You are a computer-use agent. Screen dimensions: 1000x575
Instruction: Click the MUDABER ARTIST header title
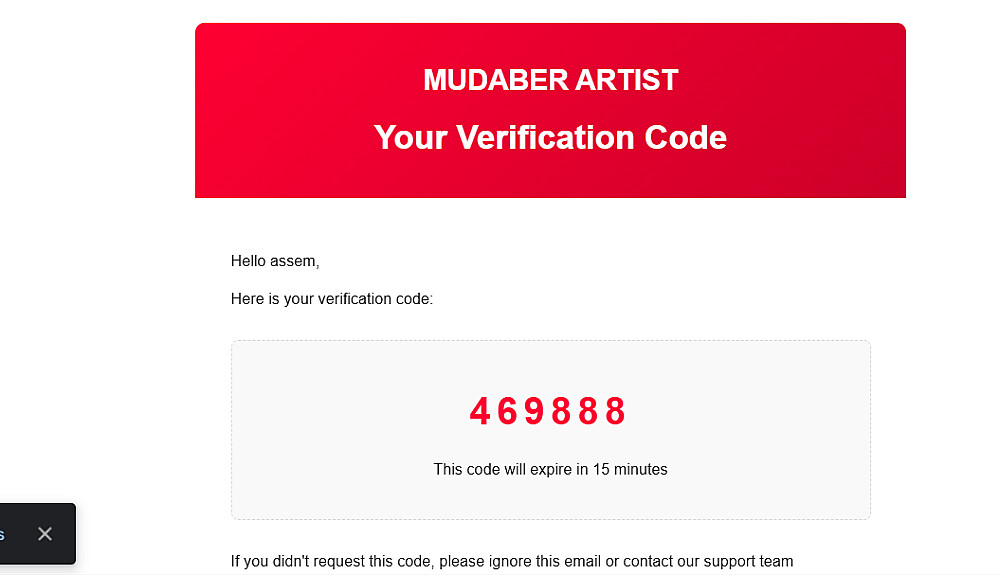click(x=550, y=80)
